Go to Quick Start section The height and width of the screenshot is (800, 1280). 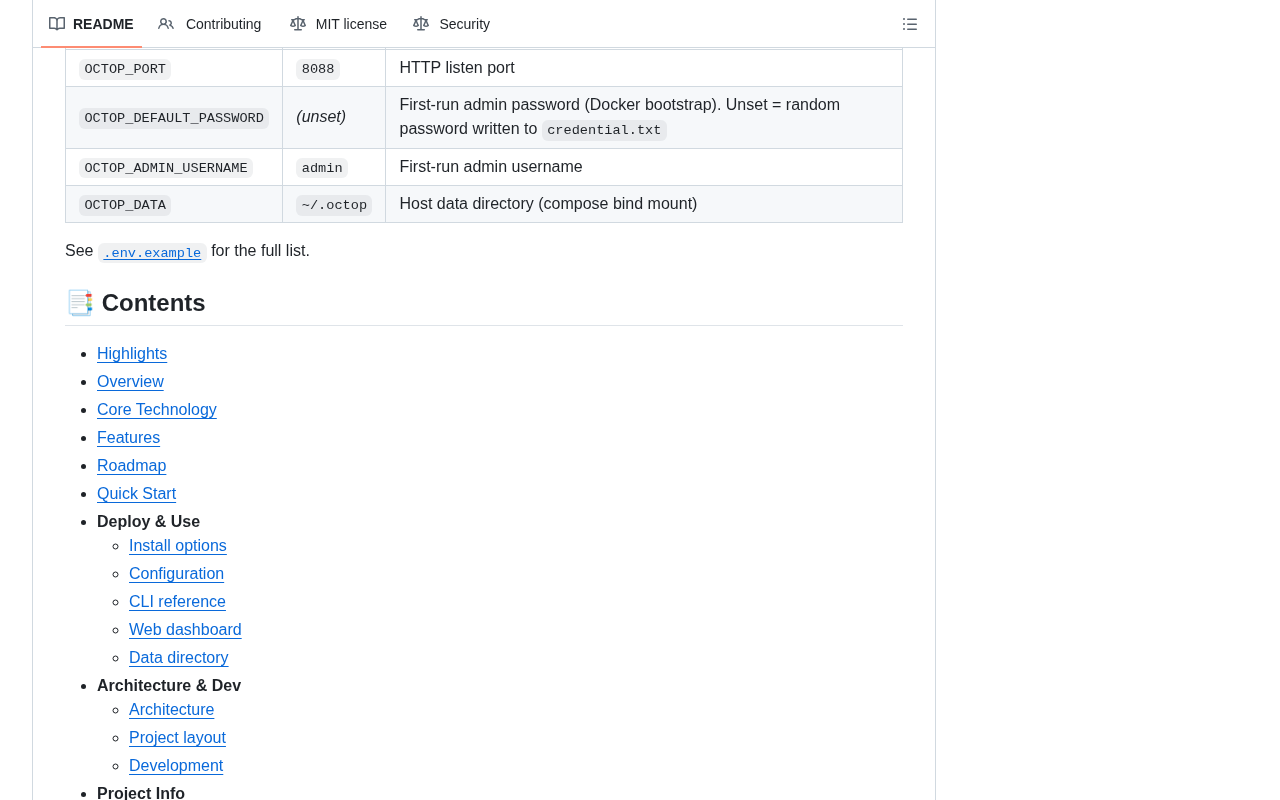pos(136,494)
